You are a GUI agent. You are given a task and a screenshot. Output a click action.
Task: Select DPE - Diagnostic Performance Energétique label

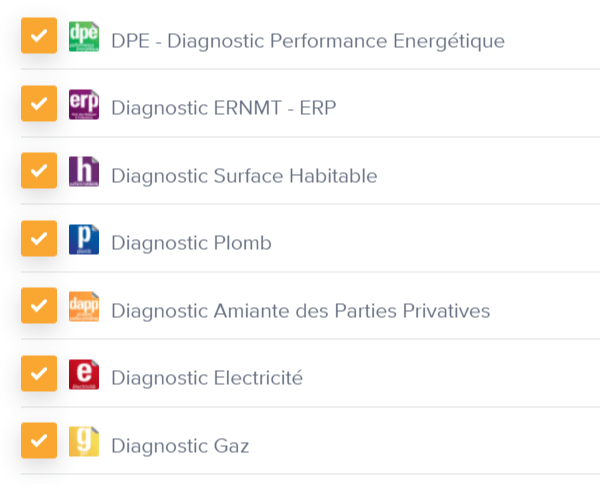[308, 41]
